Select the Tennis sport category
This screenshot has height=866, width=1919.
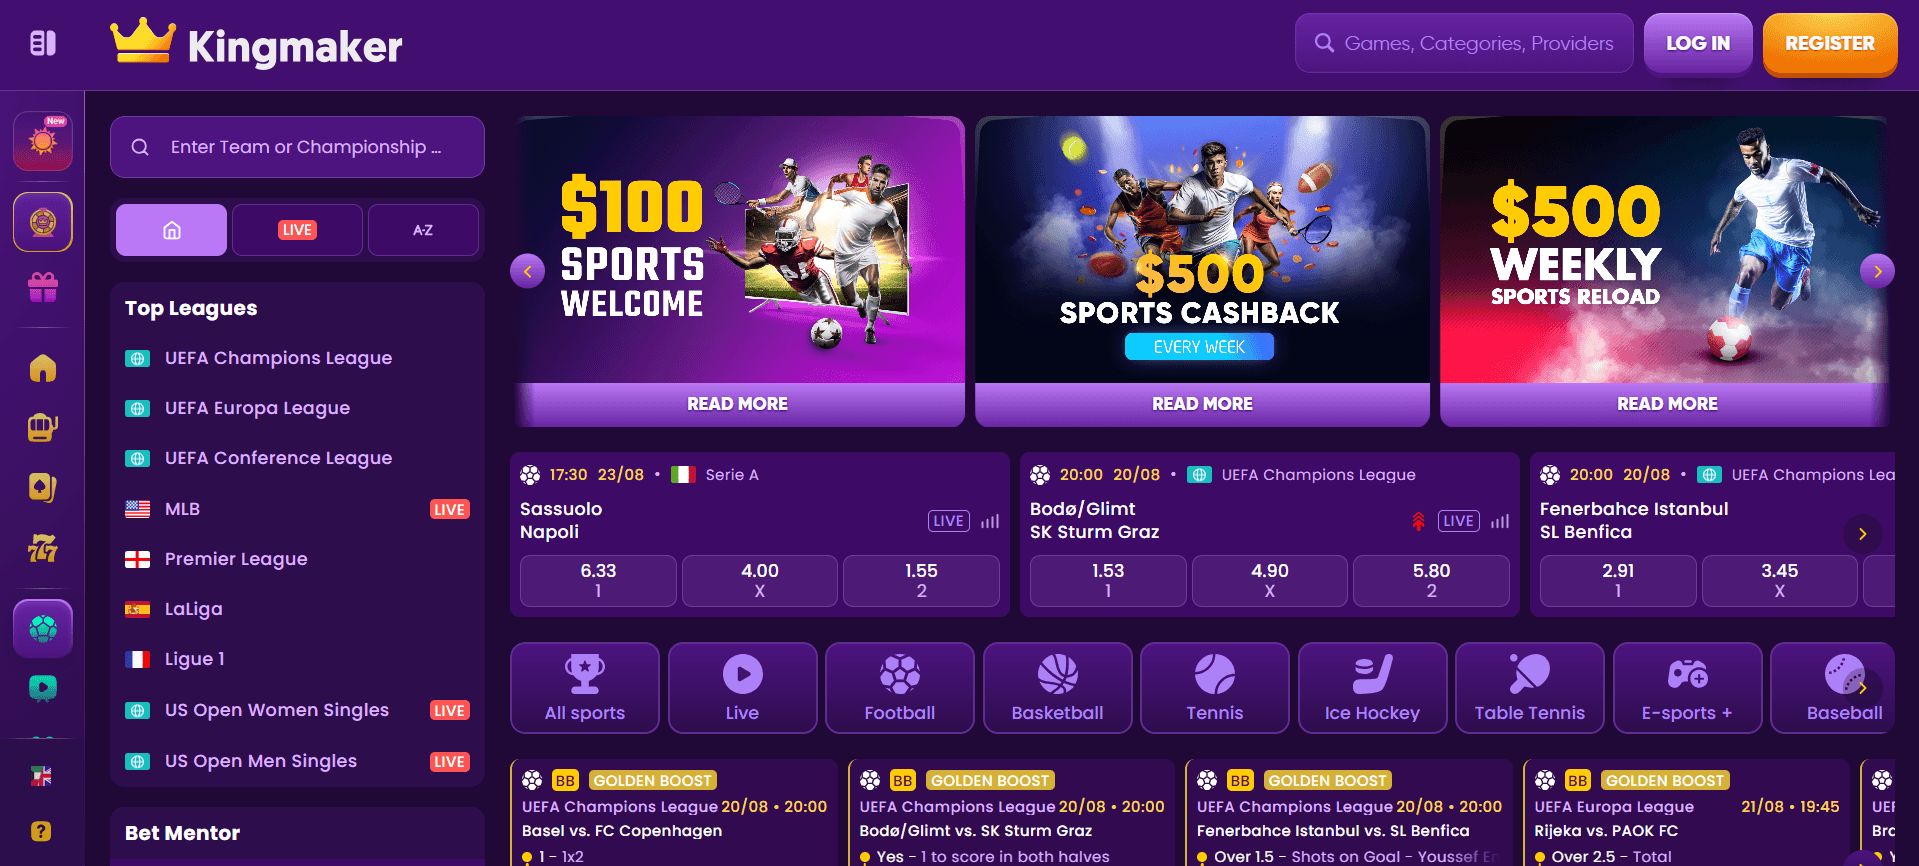tap(1214, 688)
